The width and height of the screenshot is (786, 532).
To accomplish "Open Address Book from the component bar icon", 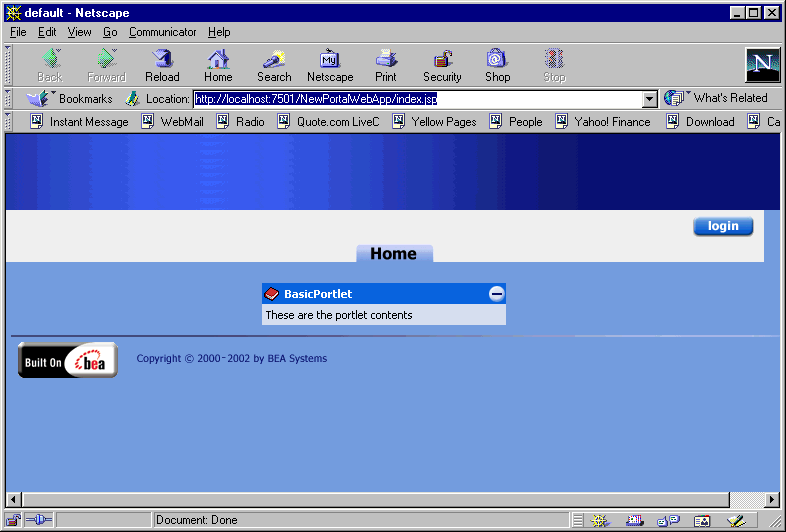I will (702, 520).
